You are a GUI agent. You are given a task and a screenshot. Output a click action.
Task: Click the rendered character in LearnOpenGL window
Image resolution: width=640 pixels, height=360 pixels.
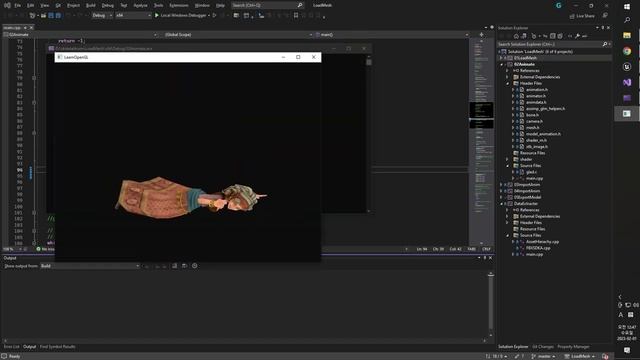[191, 198]
